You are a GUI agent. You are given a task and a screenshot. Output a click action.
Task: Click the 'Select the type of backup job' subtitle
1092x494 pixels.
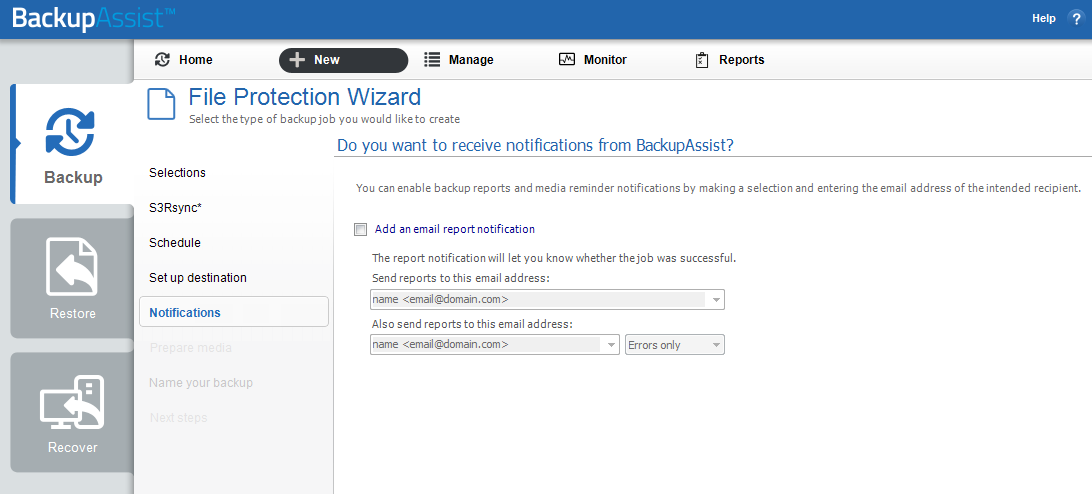click(325, 119)
